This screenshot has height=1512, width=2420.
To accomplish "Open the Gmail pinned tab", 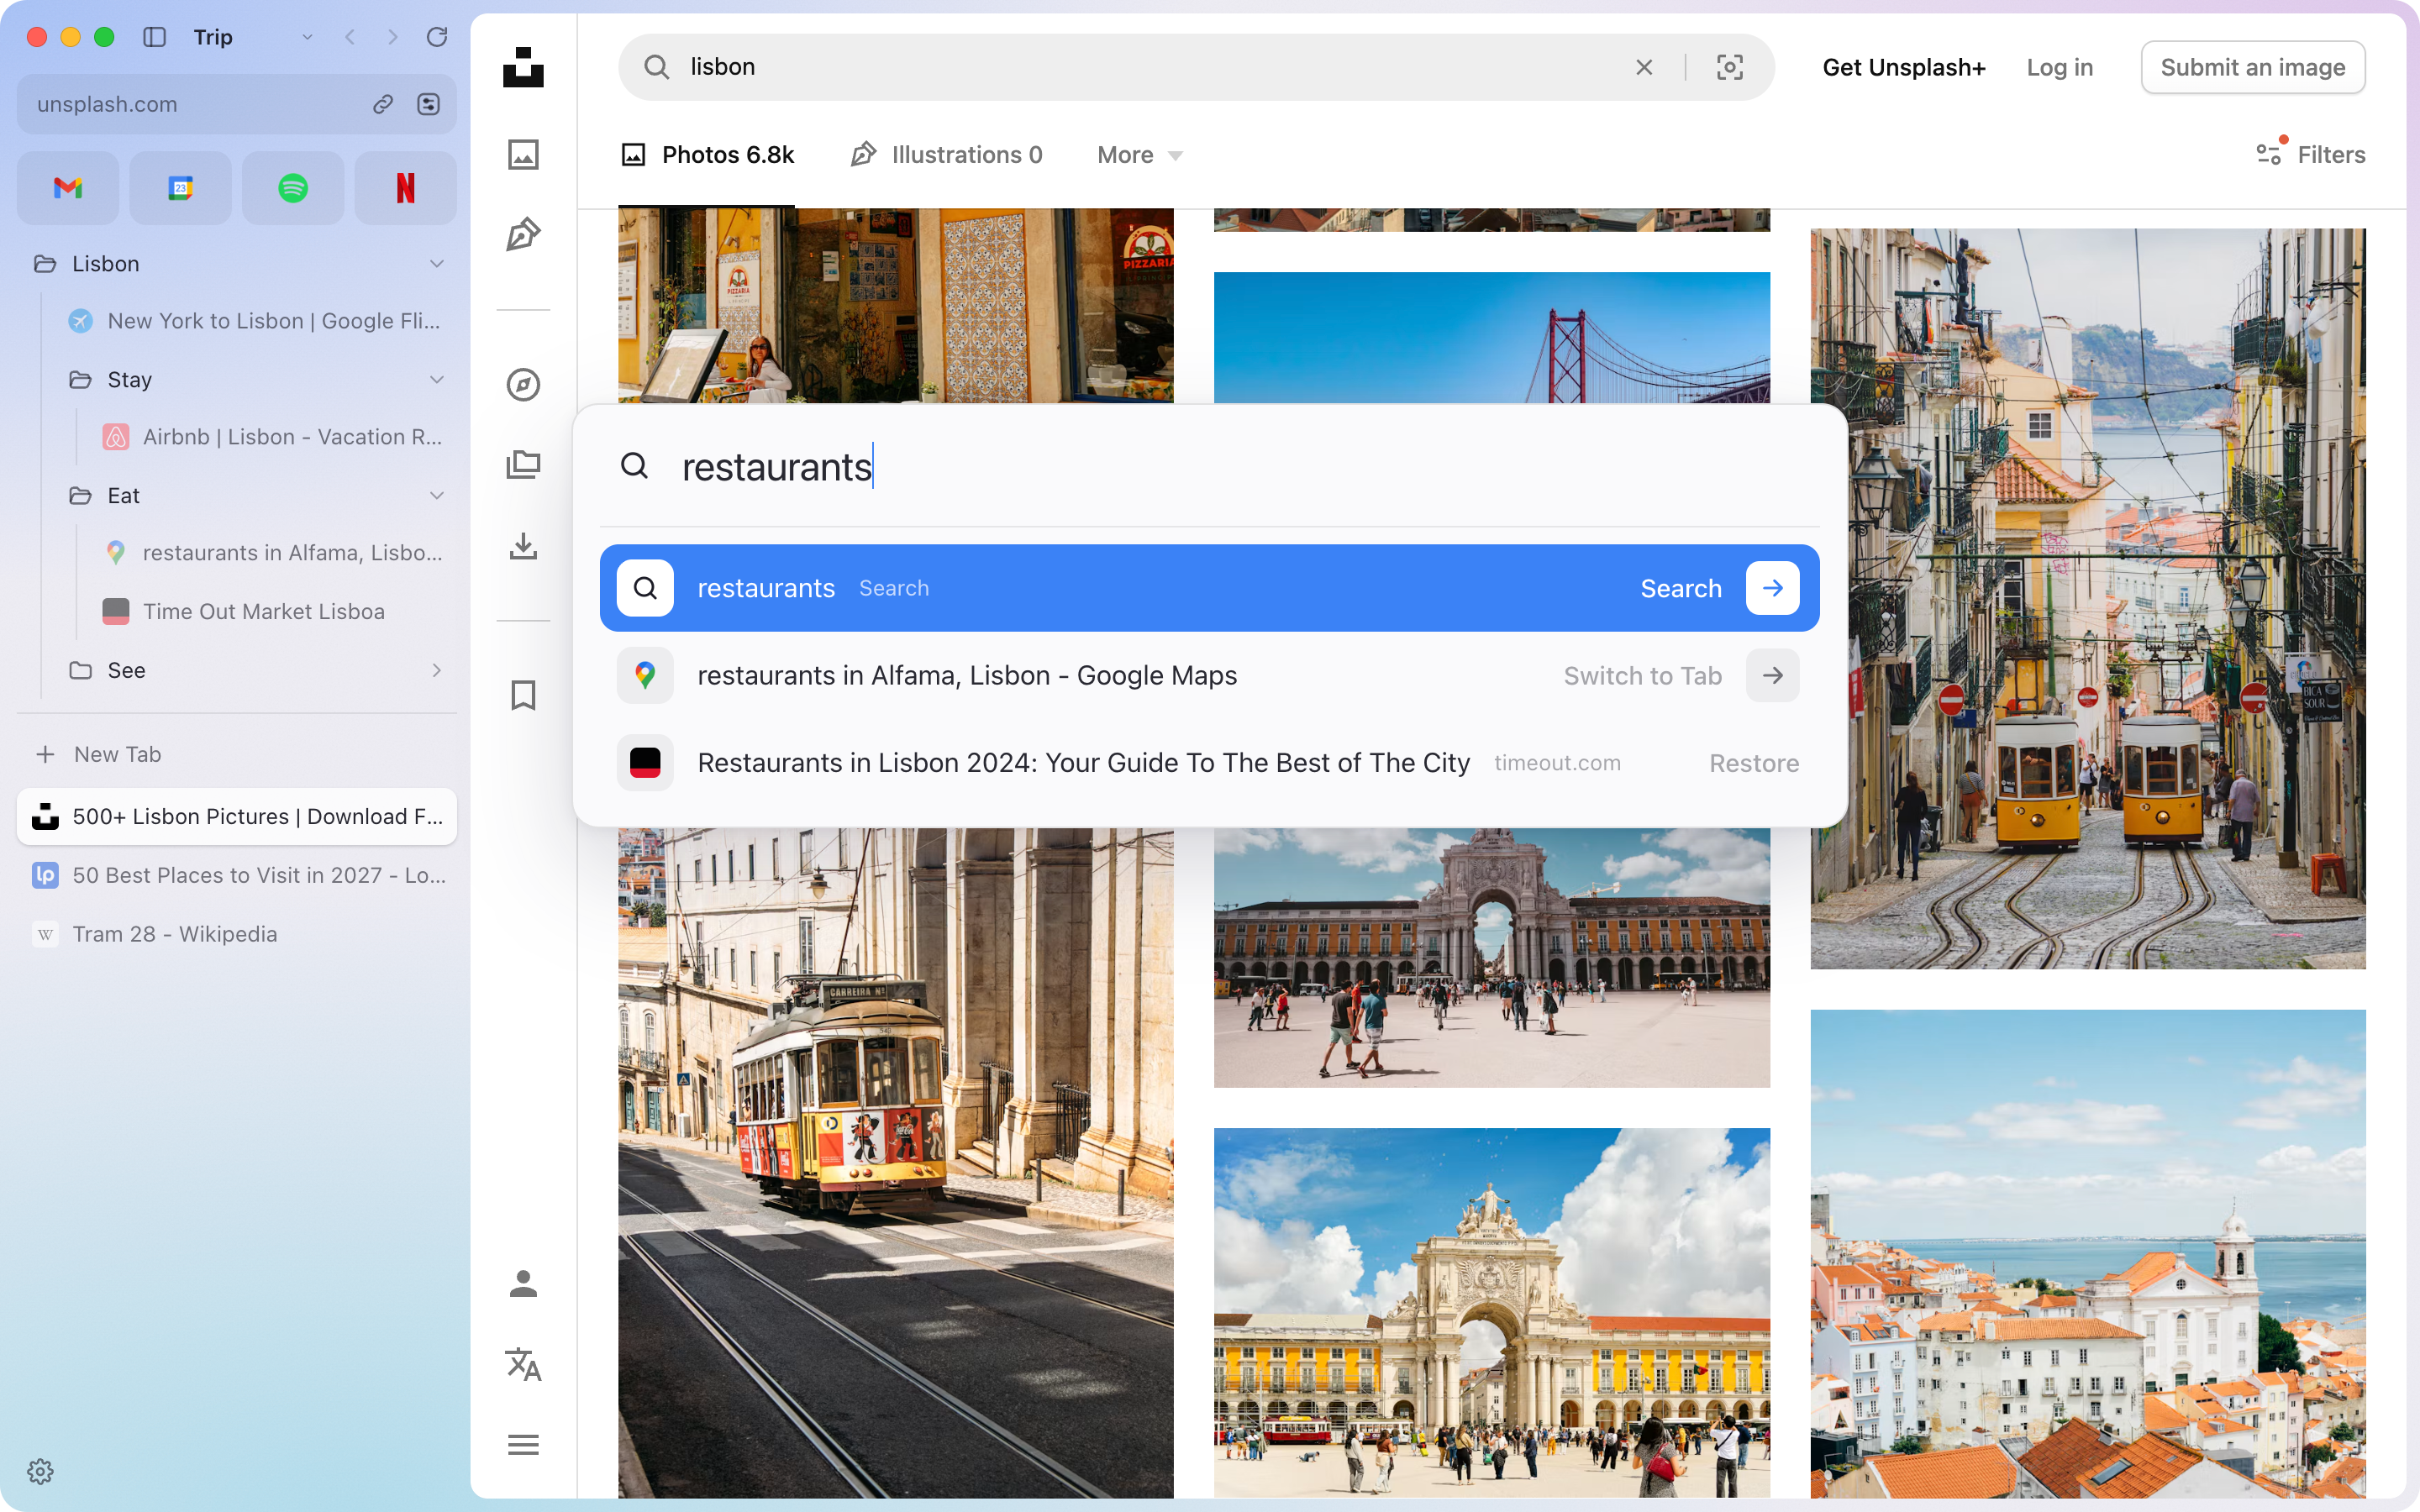I will (68, 188).
